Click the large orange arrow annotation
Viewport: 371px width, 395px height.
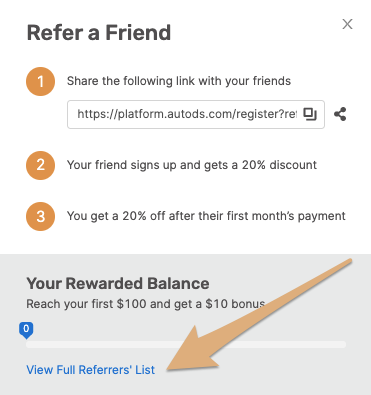[x=253, y=317]
